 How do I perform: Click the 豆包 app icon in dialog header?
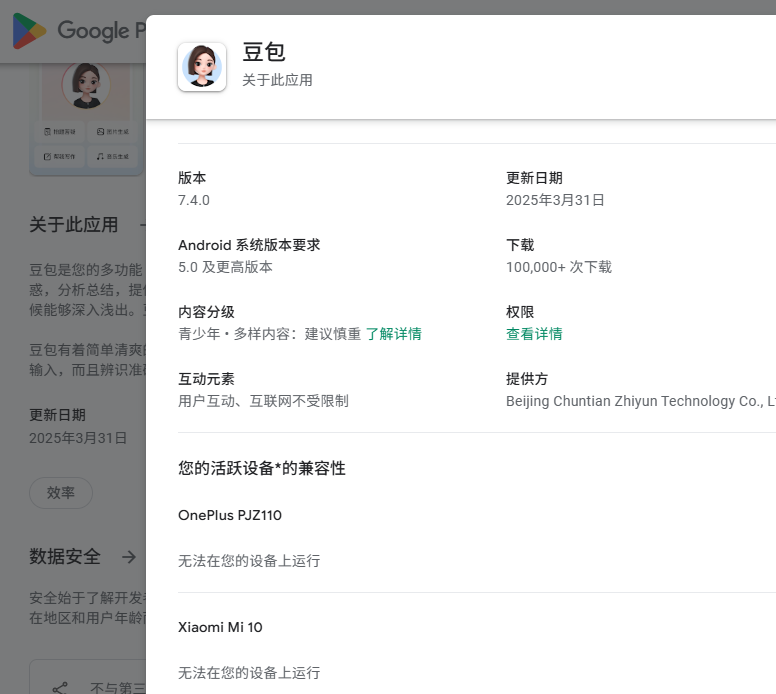pos(202,67)
